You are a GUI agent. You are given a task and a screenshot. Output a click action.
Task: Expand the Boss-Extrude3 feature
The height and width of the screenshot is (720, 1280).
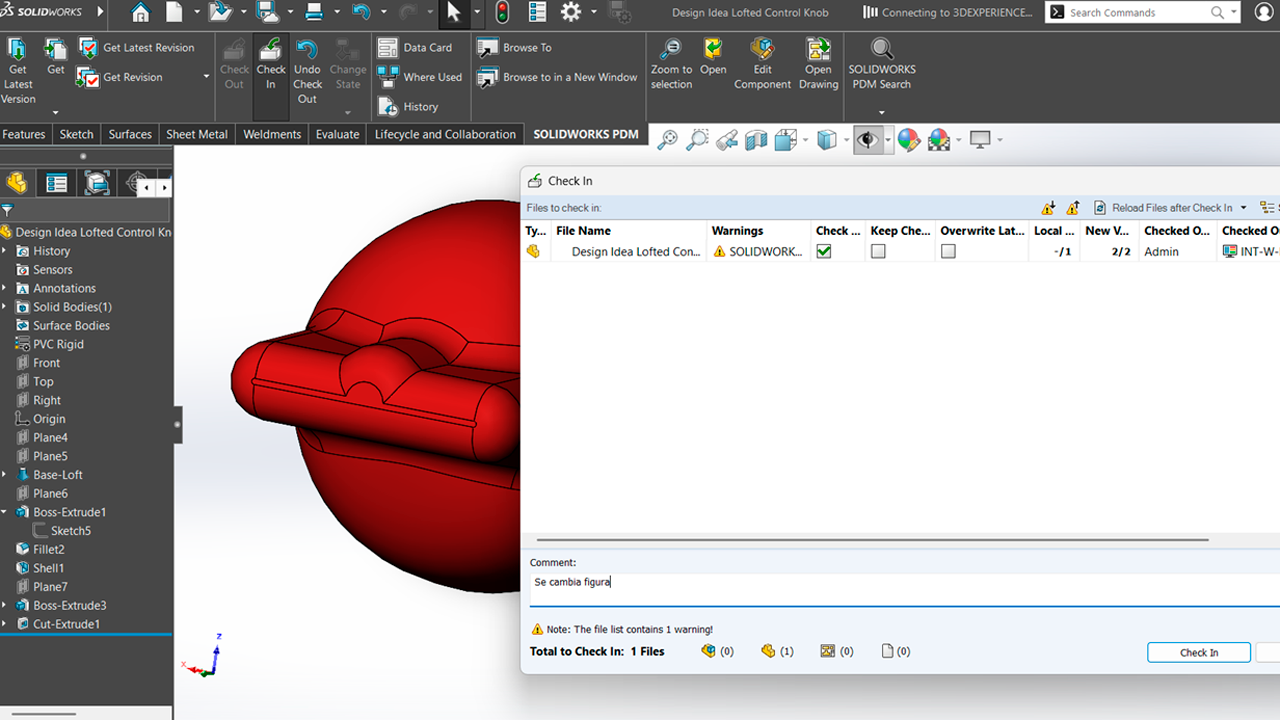(x=5, y=605)
